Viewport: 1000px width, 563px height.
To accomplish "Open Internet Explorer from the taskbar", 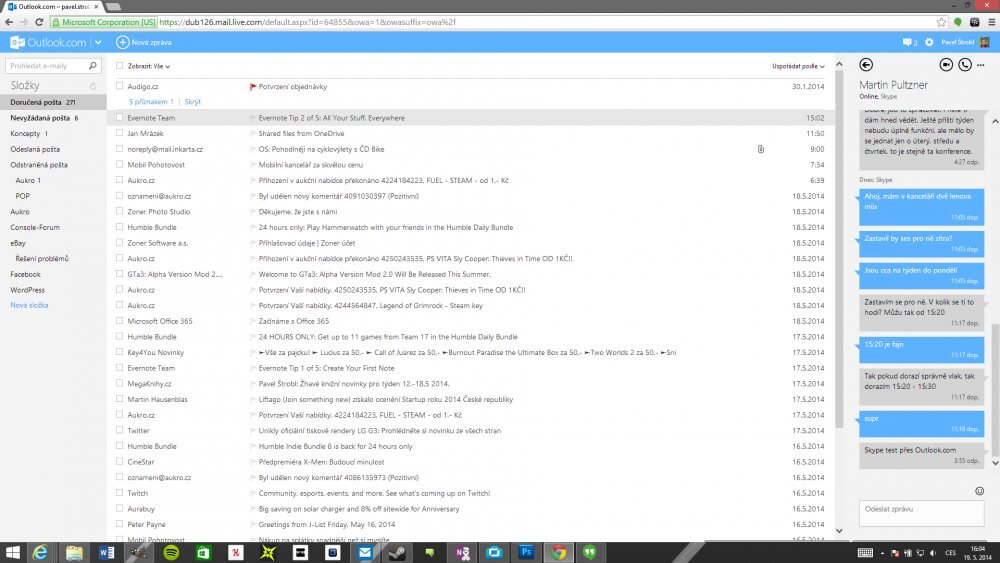I will coord(40,552).
